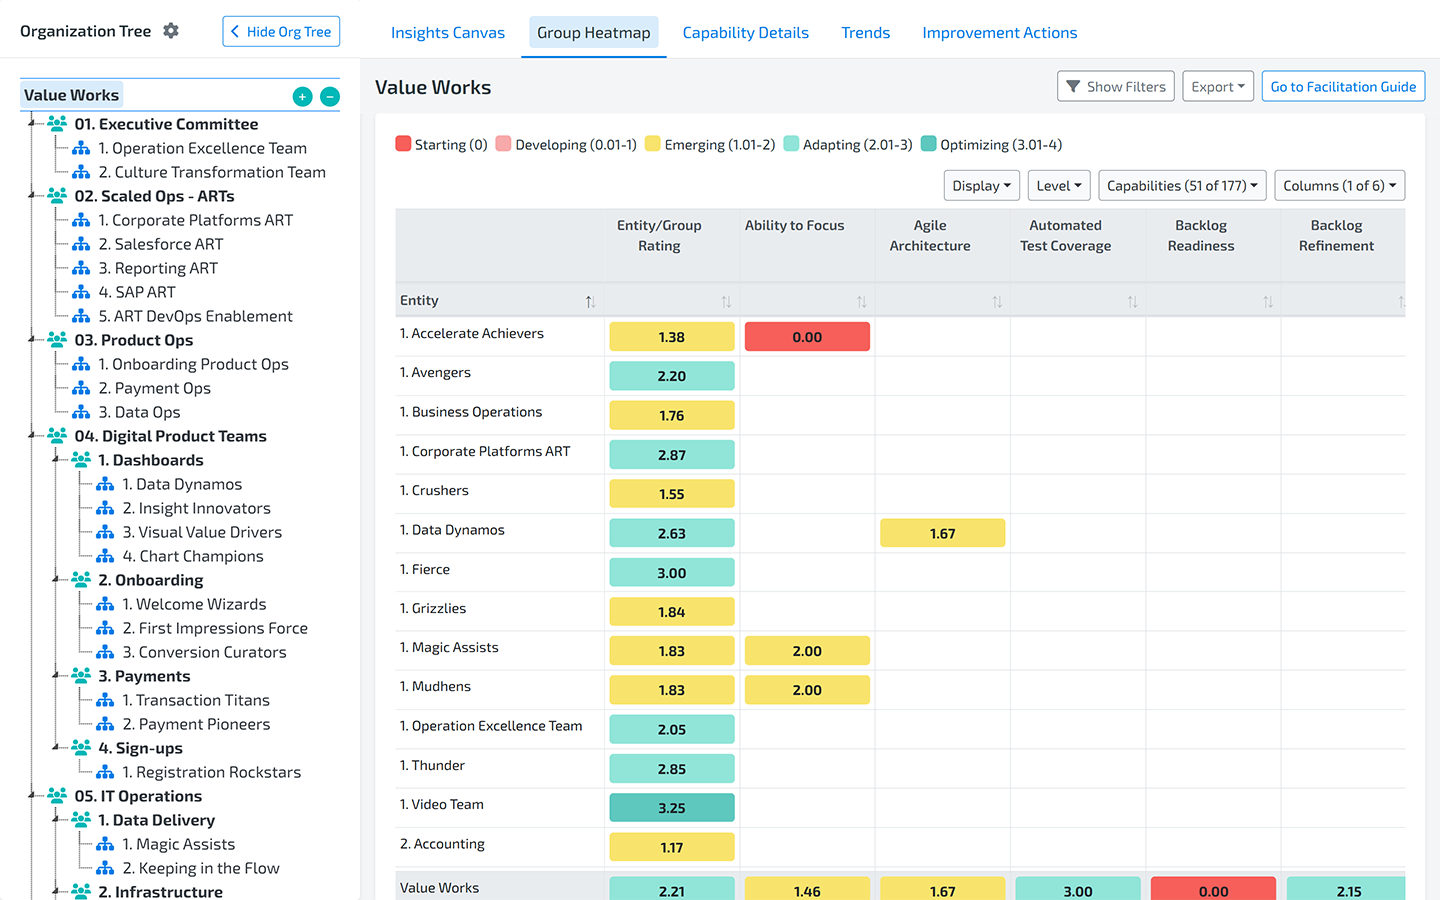
Task: Click the green expand-all plus icon
Action: (x=302, y=97)
